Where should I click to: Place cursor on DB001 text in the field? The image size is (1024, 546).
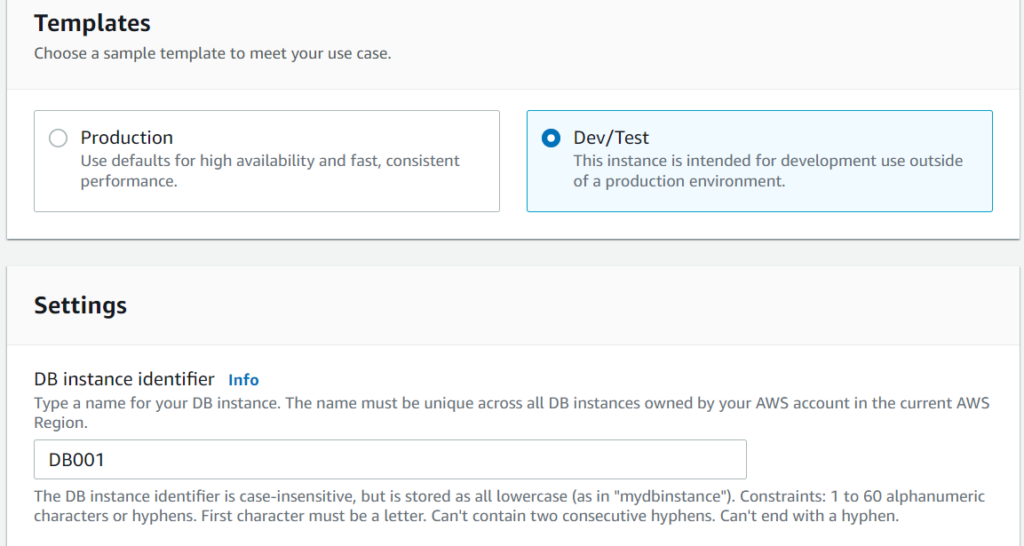(77, 460)
